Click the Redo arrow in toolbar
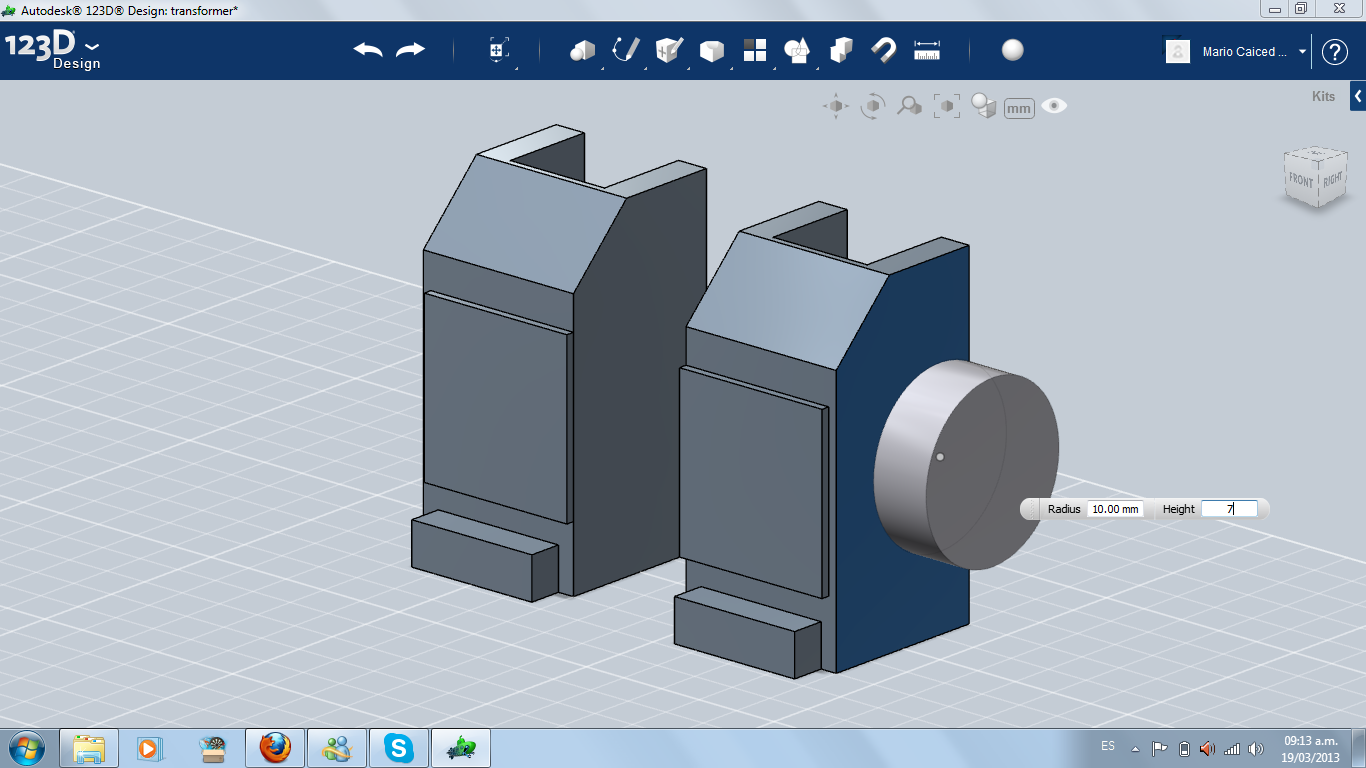 410,50
